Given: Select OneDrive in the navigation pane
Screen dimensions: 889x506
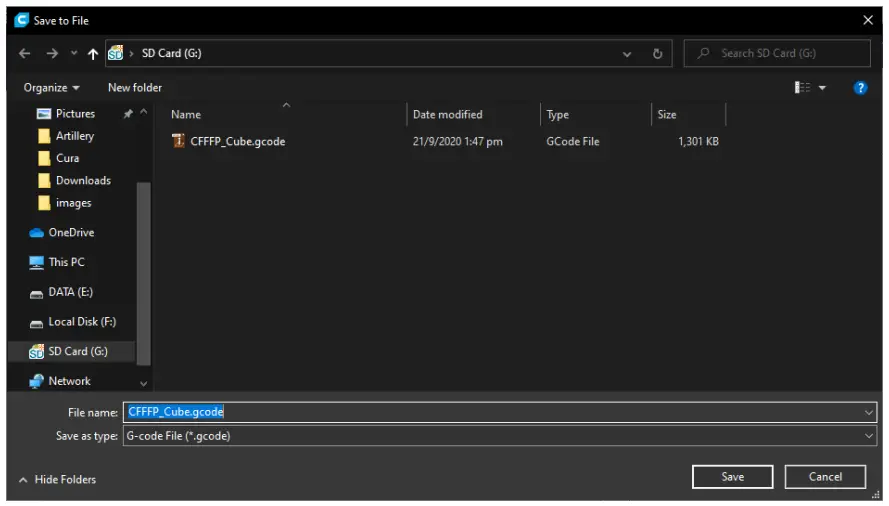Looking at the screenshot, I should pyautogui.click(x=70, y=233).
